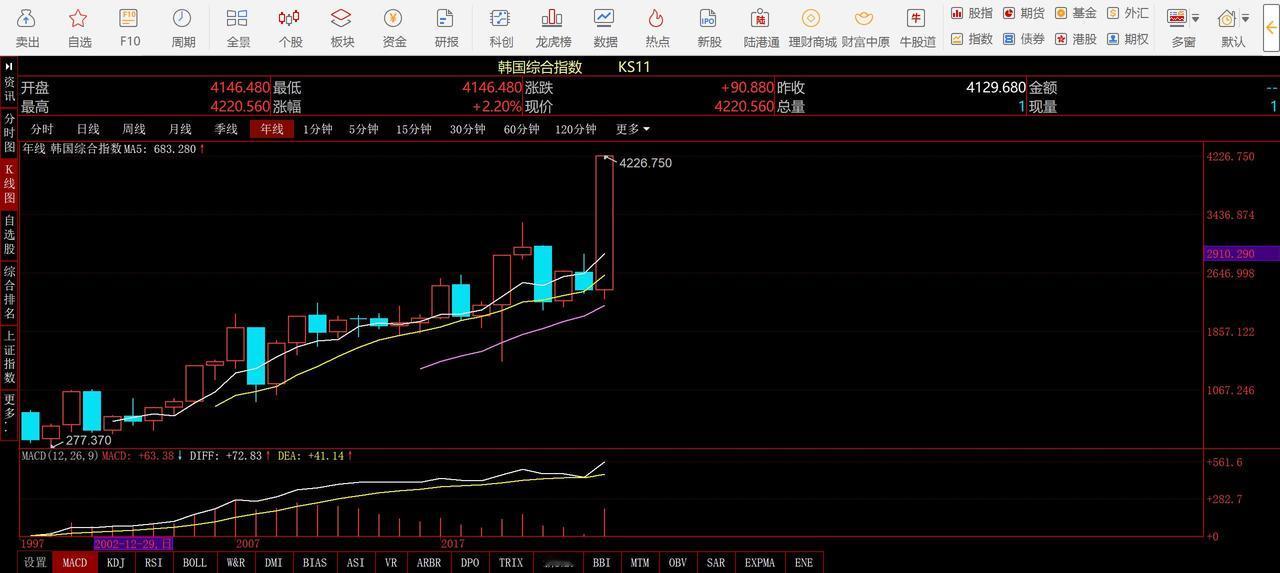Select the MACD indicator tab
The image size is (1280, 573).
pos(75,562)
